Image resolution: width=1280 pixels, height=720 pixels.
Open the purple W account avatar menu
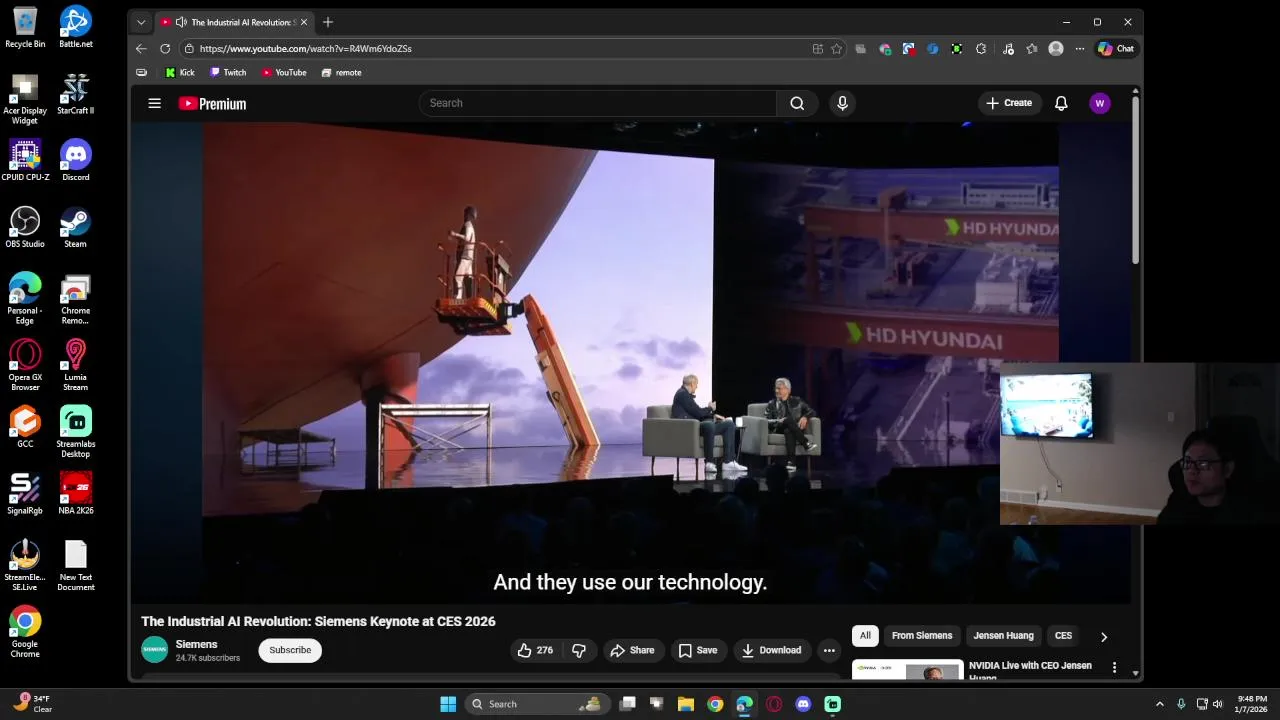[1100, 103]
